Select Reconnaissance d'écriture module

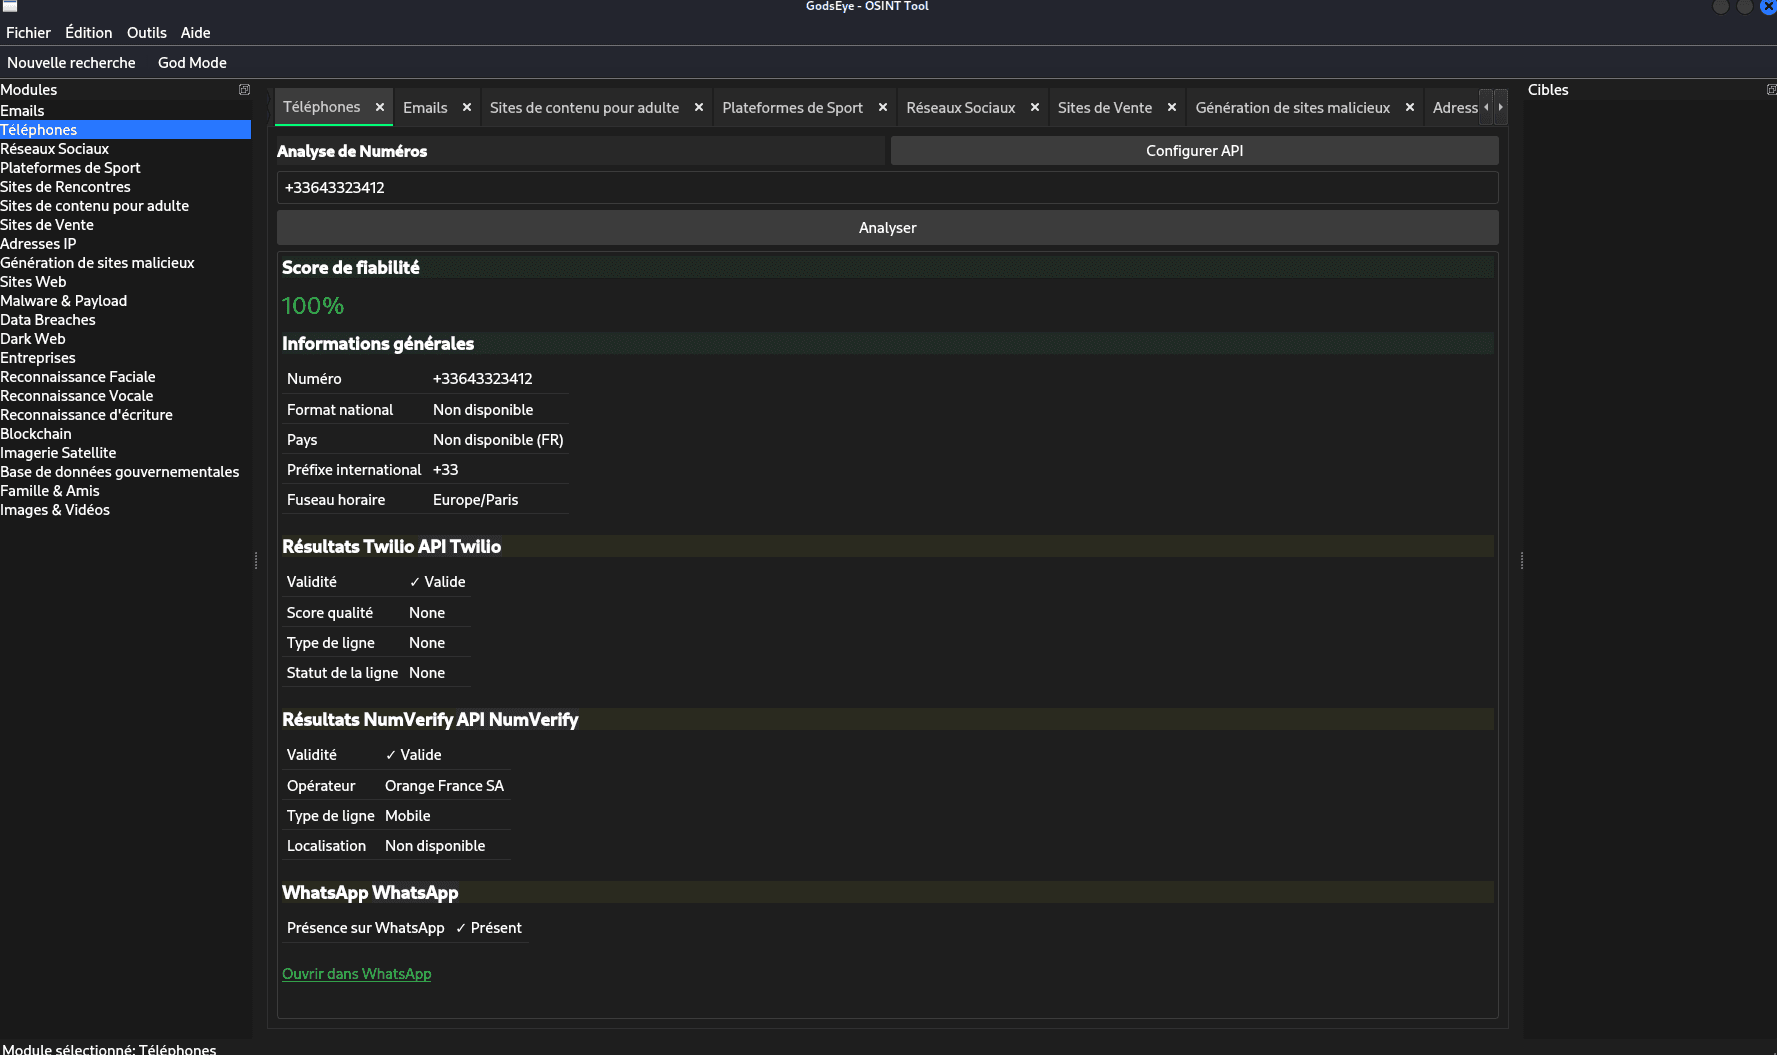tap(125, 415)
